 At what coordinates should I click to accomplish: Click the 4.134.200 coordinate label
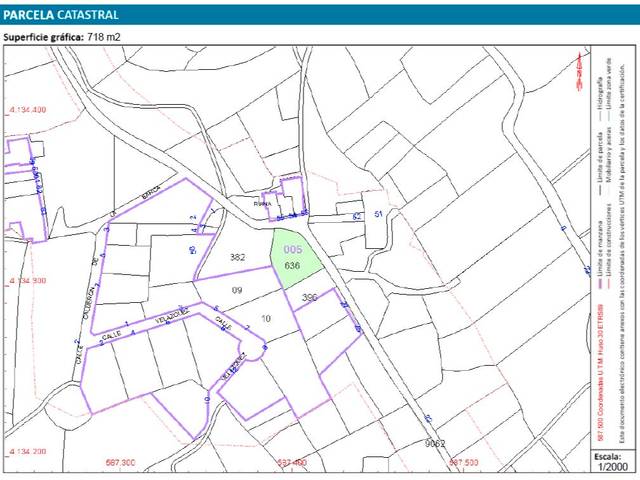point(27,452)
